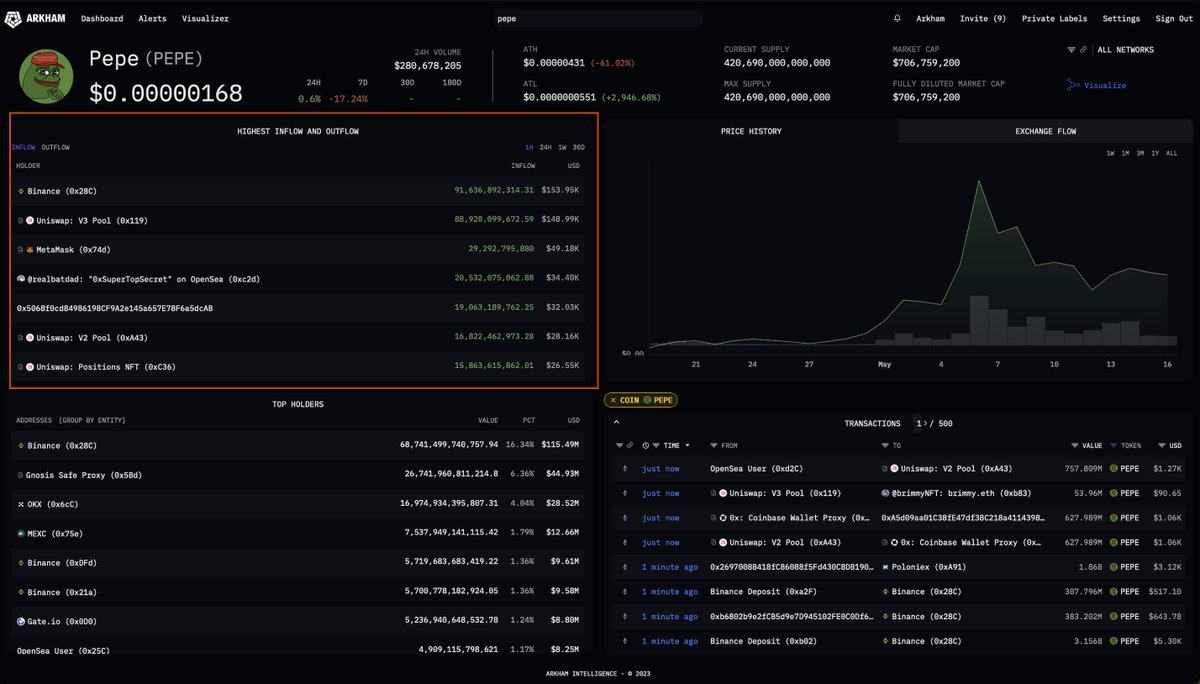Click the Sign Out link

pos(1173,18)
